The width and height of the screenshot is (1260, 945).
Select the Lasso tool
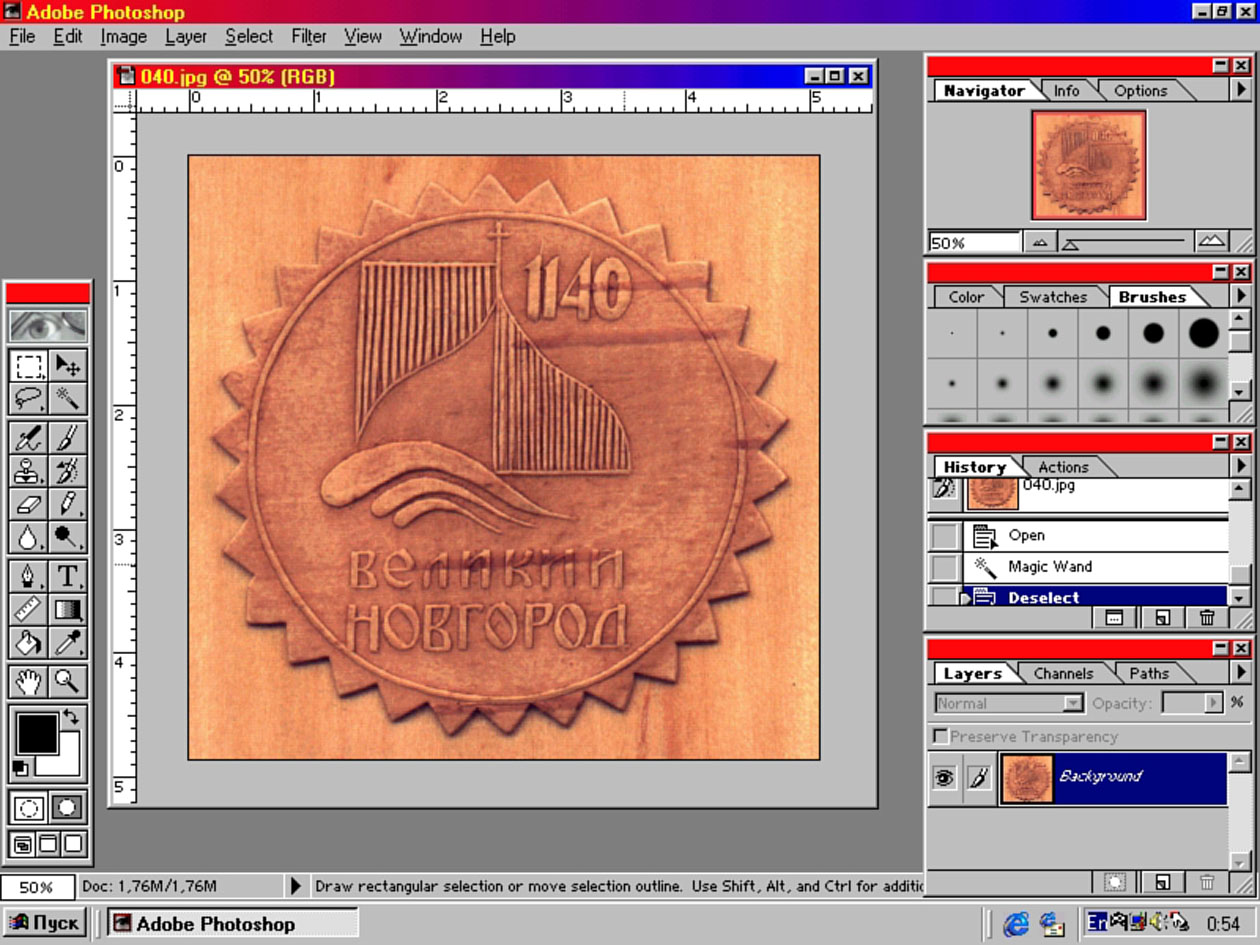point(28,399)
